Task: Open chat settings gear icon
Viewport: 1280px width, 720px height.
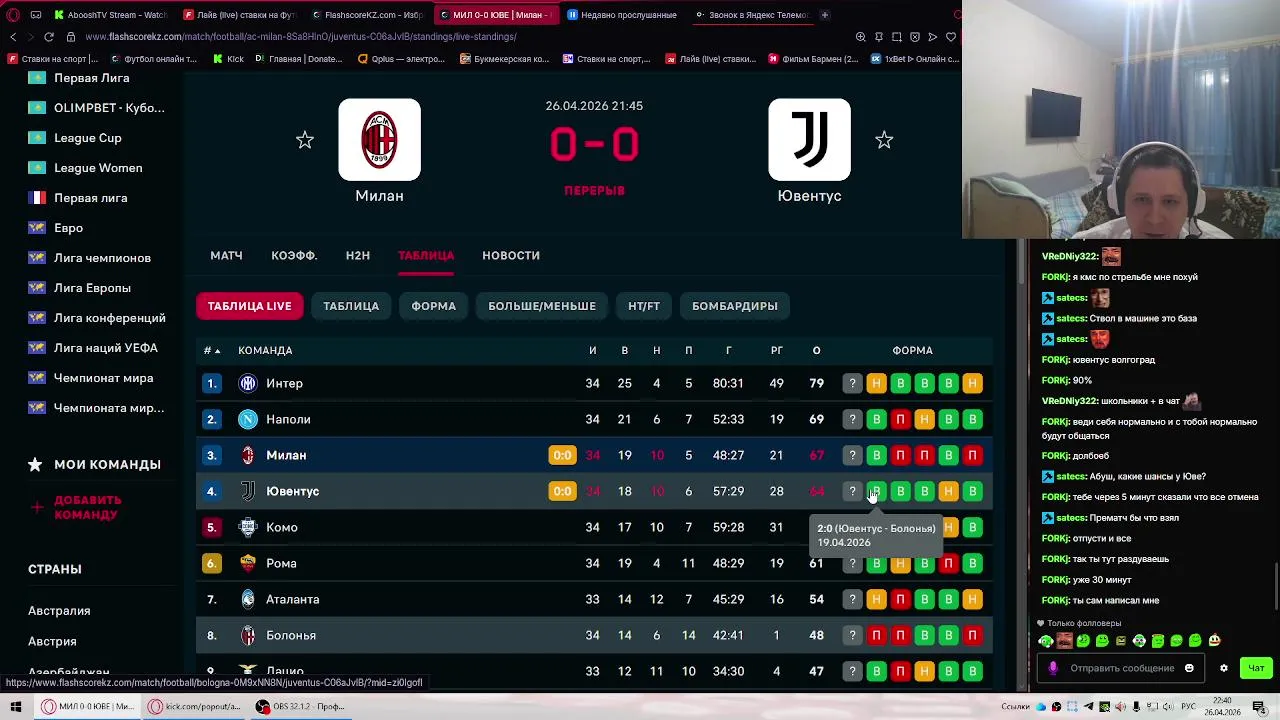Action: [x=1223, y=668]
